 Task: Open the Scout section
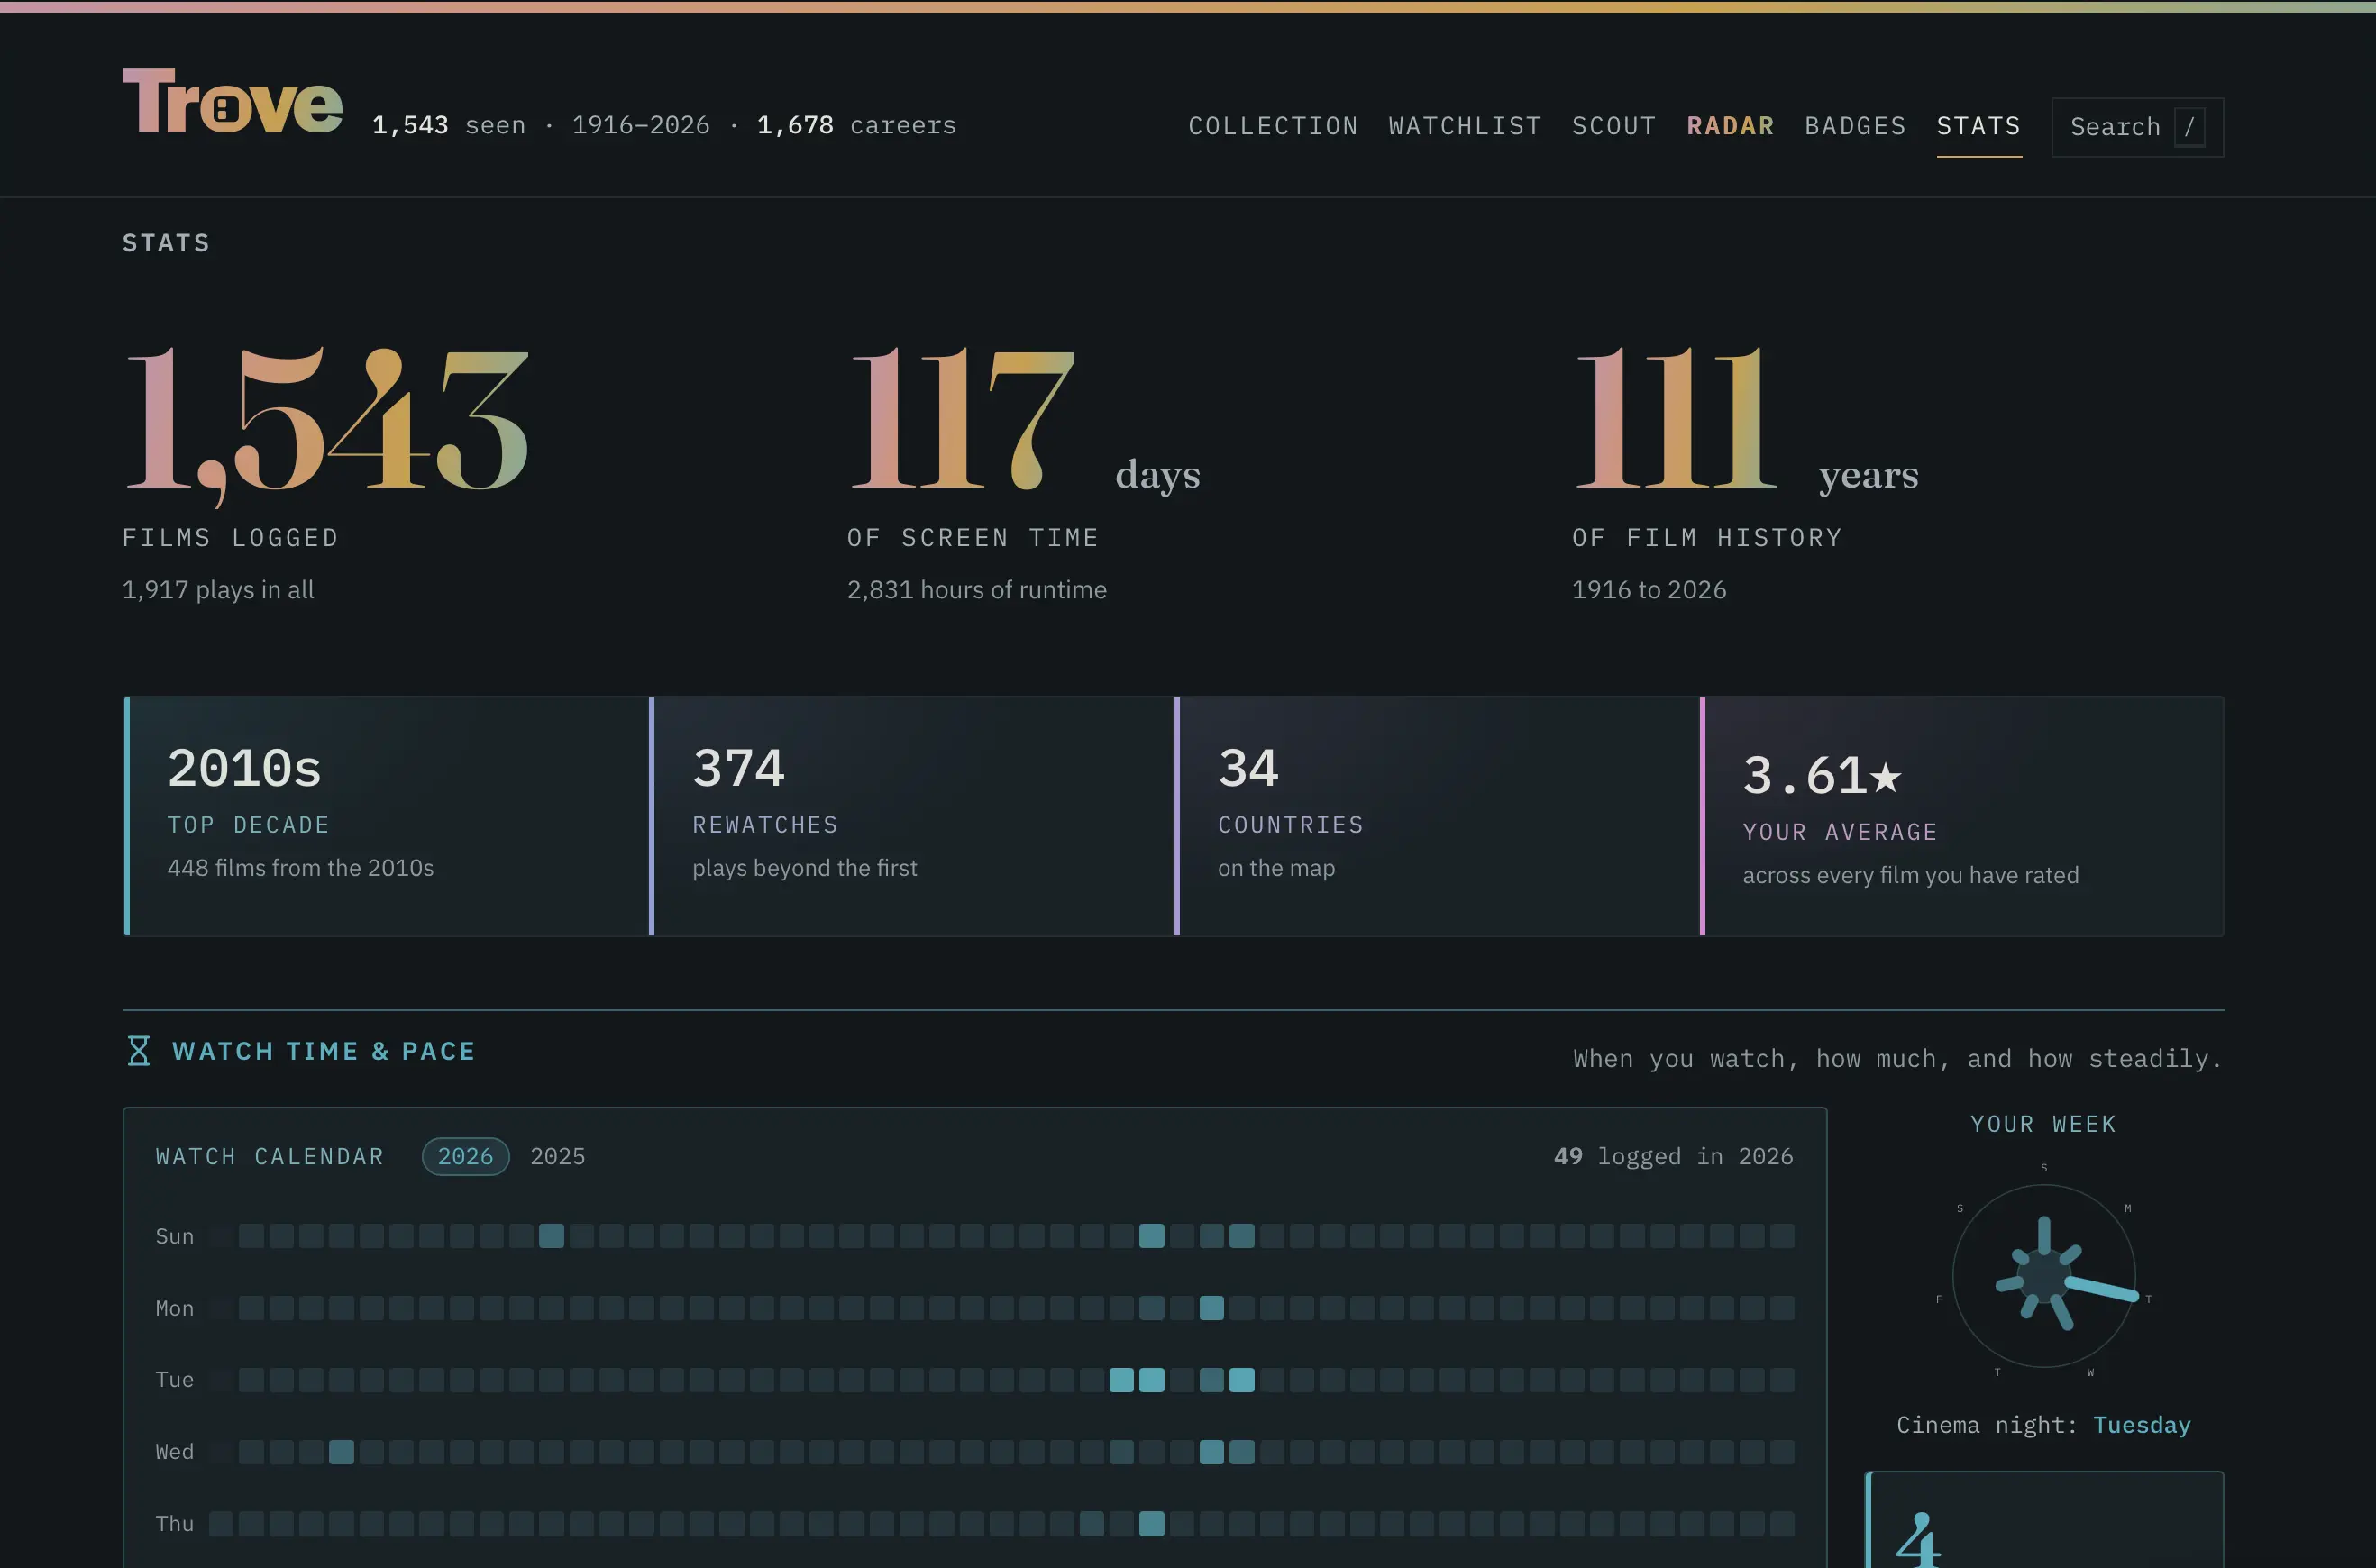1614,126
